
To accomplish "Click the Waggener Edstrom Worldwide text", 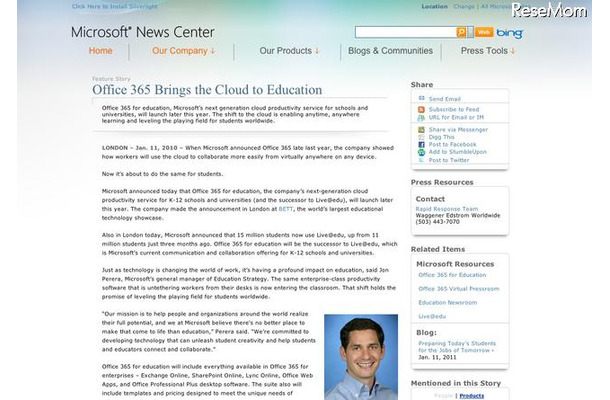I will coord(458,215).
